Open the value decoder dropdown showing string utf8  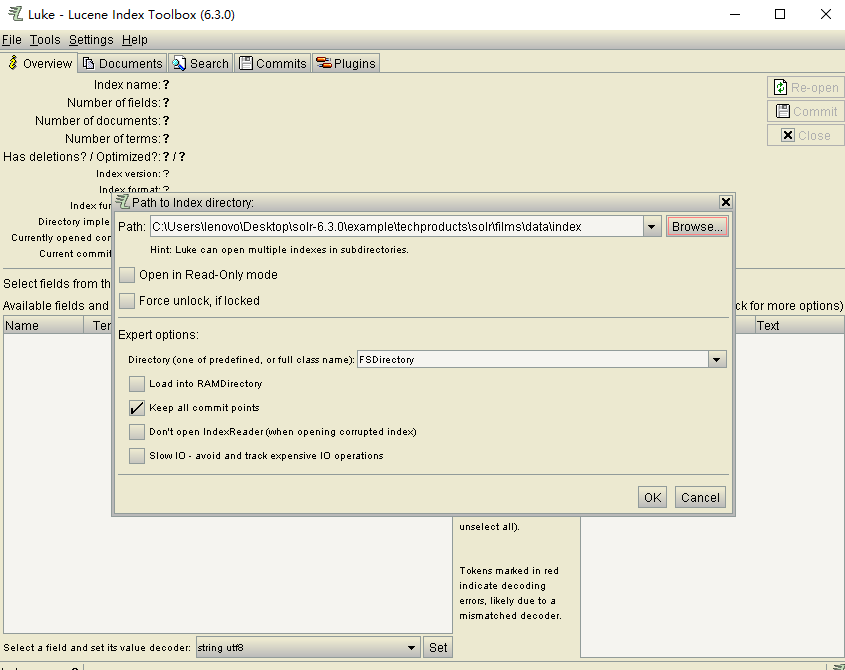pyautogui.click(x=308, y=647)
